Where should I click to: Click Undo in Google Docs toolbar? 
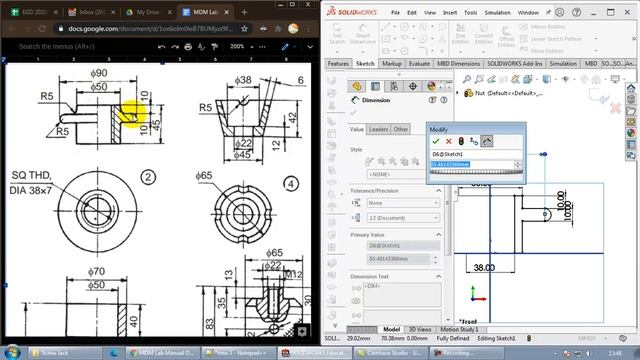tap(162, 47)
